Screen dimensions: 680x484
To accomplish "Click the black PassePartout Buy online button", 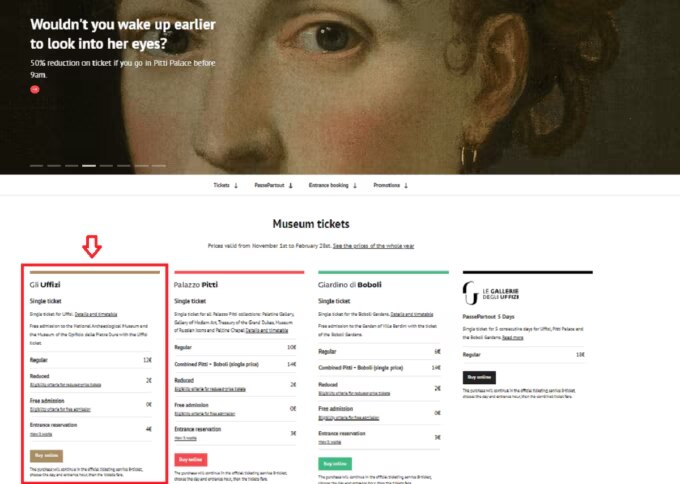I will point(479,377).
